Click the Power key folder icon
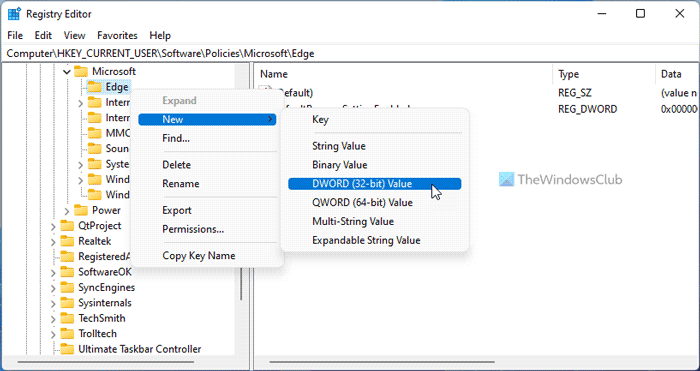Image resolution: width=700 pixels, height=371 pixels. (81, 210)
